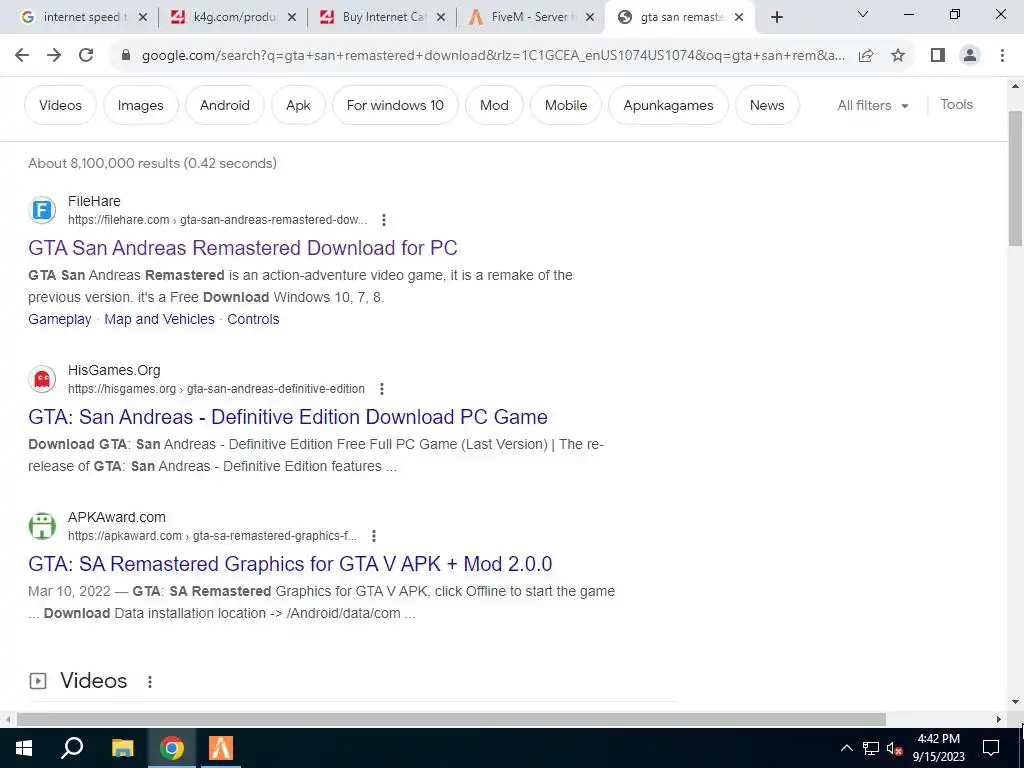Open the Gameplay sitelink
Viewport: 1024px width, 768px height.
pyautogui.click(x=59, y=319)
